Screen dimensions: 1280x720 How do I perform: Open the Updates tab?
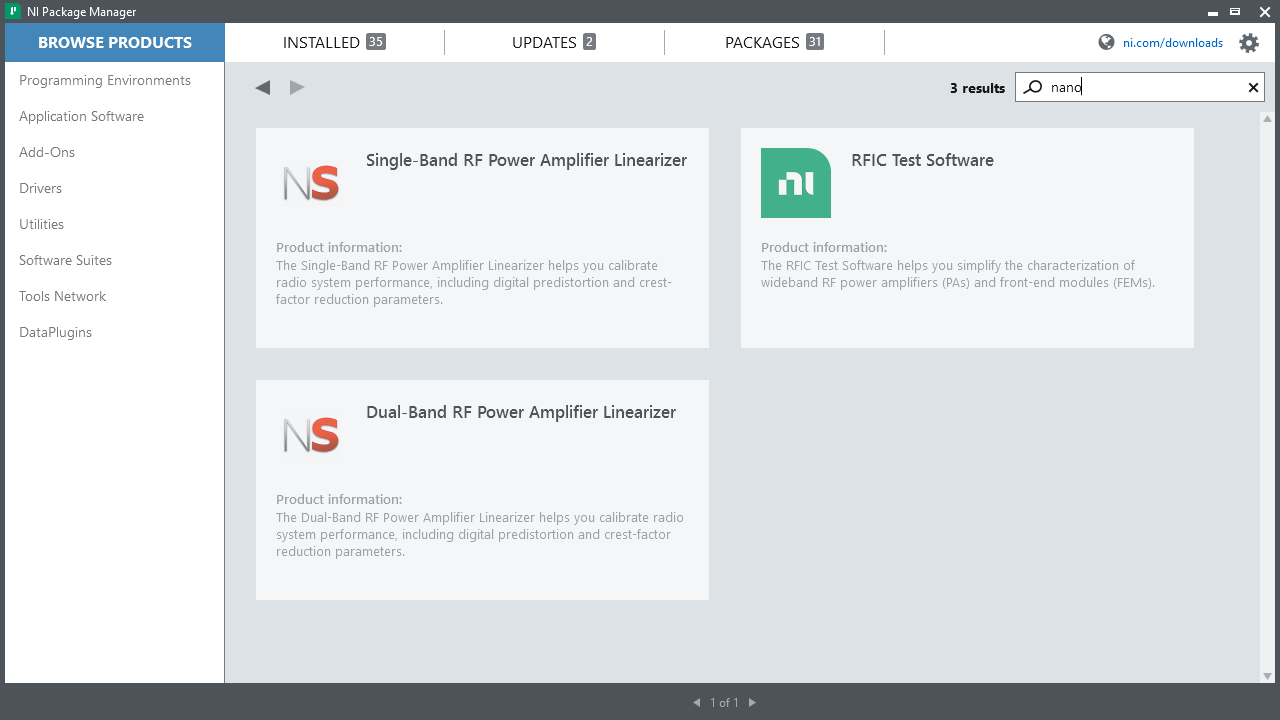[x=554, y=42]
